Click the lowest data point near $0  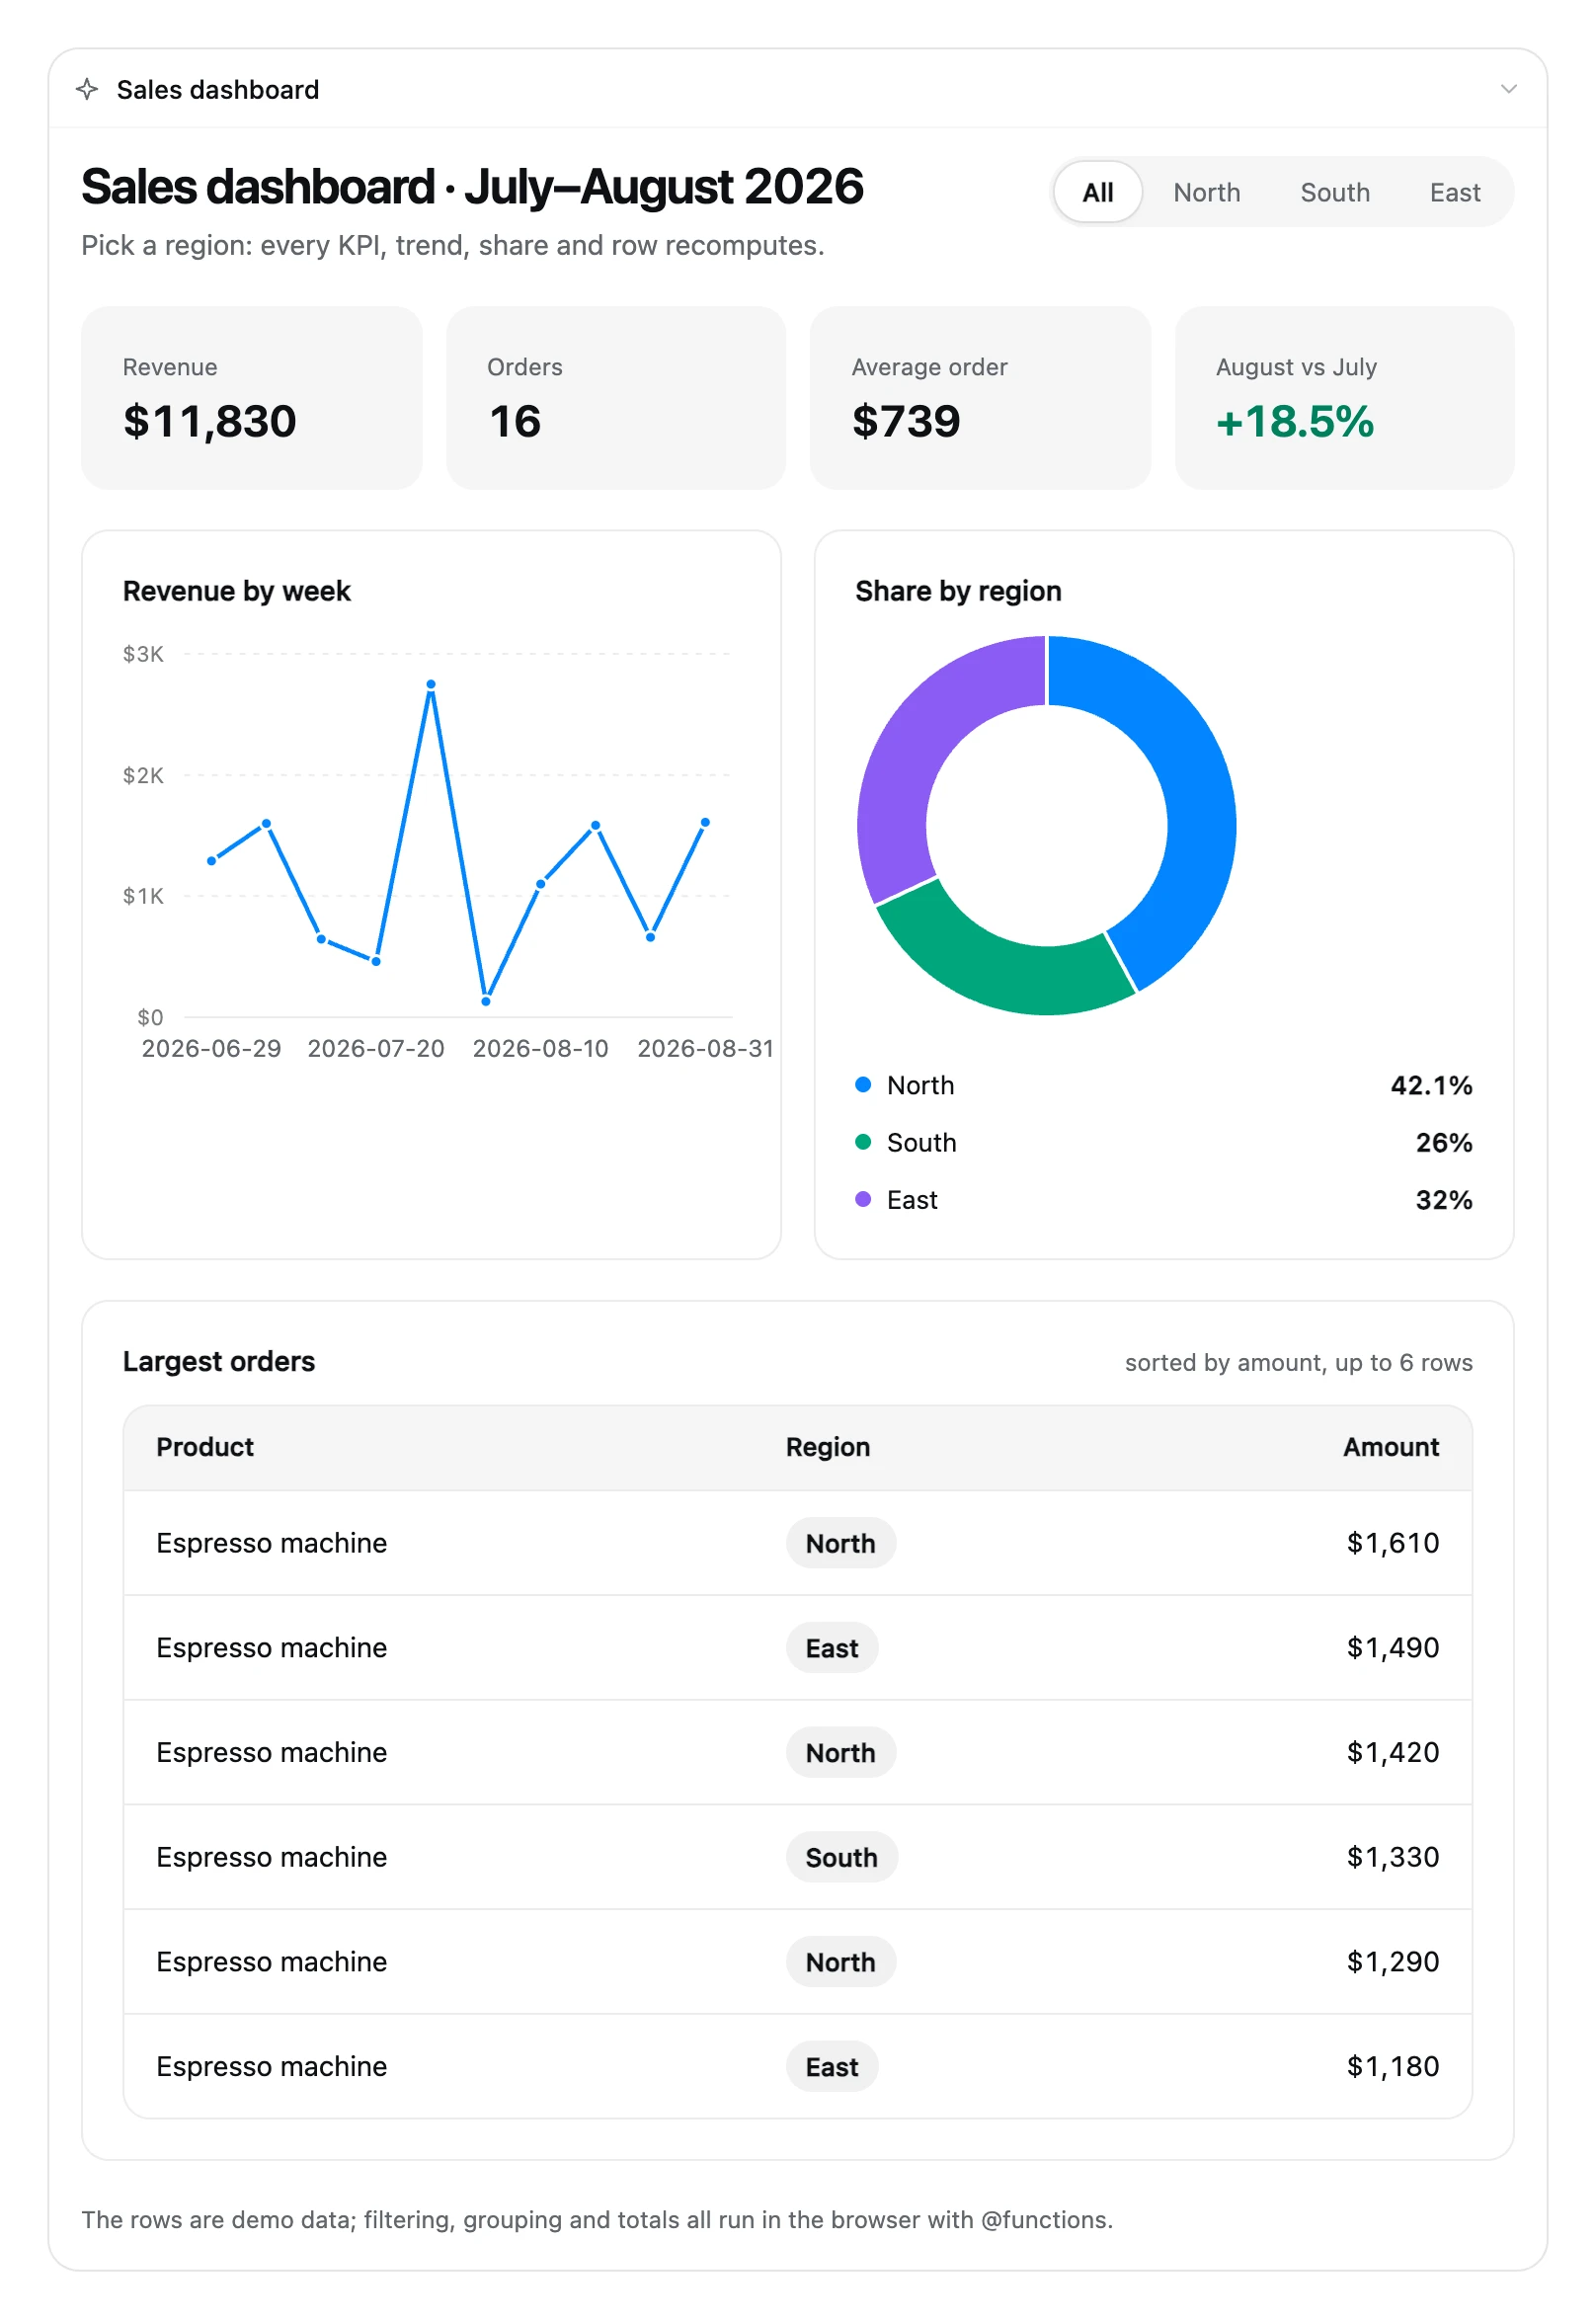486,1000
